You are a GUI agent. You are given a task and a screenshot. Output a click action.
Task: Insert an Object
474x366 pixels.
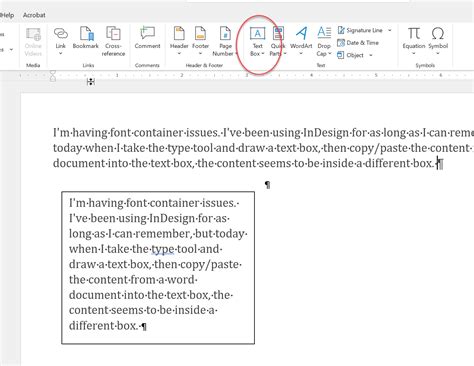tap(350, 55)
